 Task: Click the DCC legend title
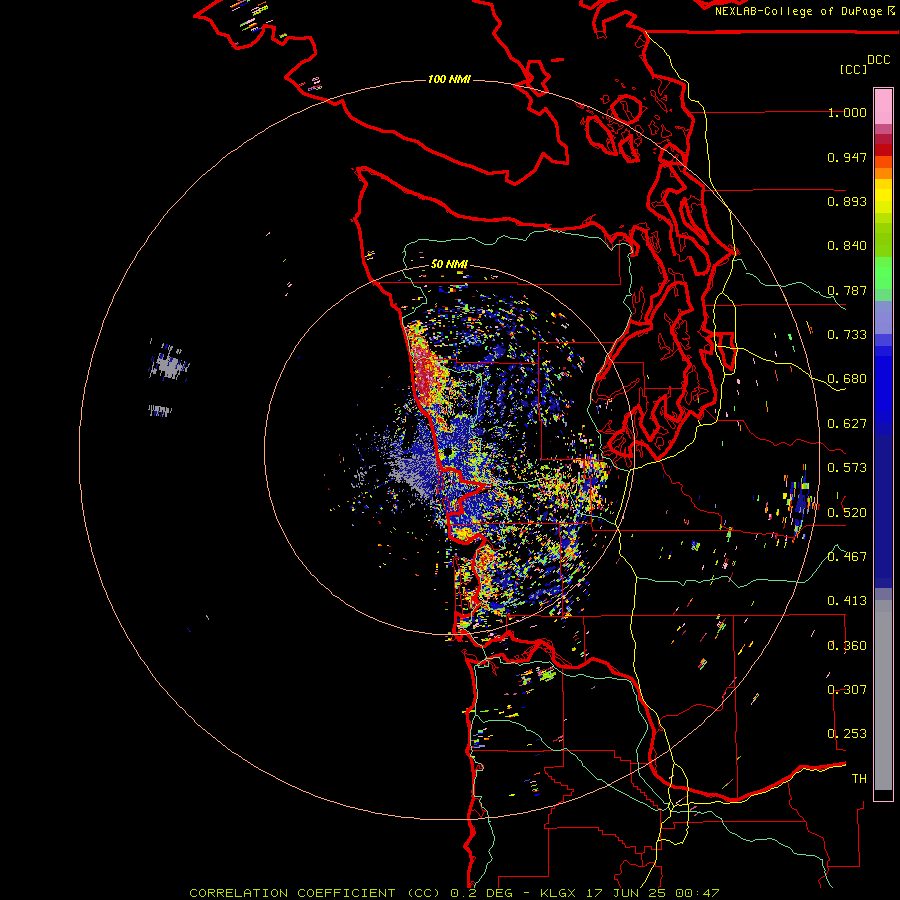(x=878, y=60)
